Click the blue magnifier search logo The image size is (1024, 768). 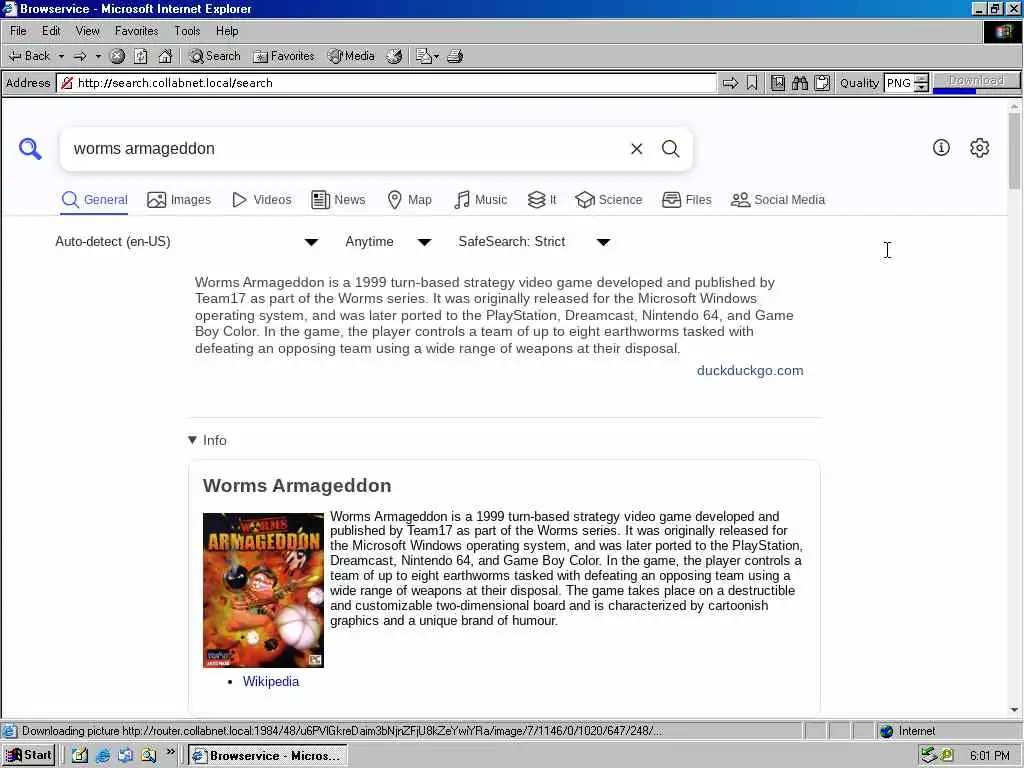[30, 149]
